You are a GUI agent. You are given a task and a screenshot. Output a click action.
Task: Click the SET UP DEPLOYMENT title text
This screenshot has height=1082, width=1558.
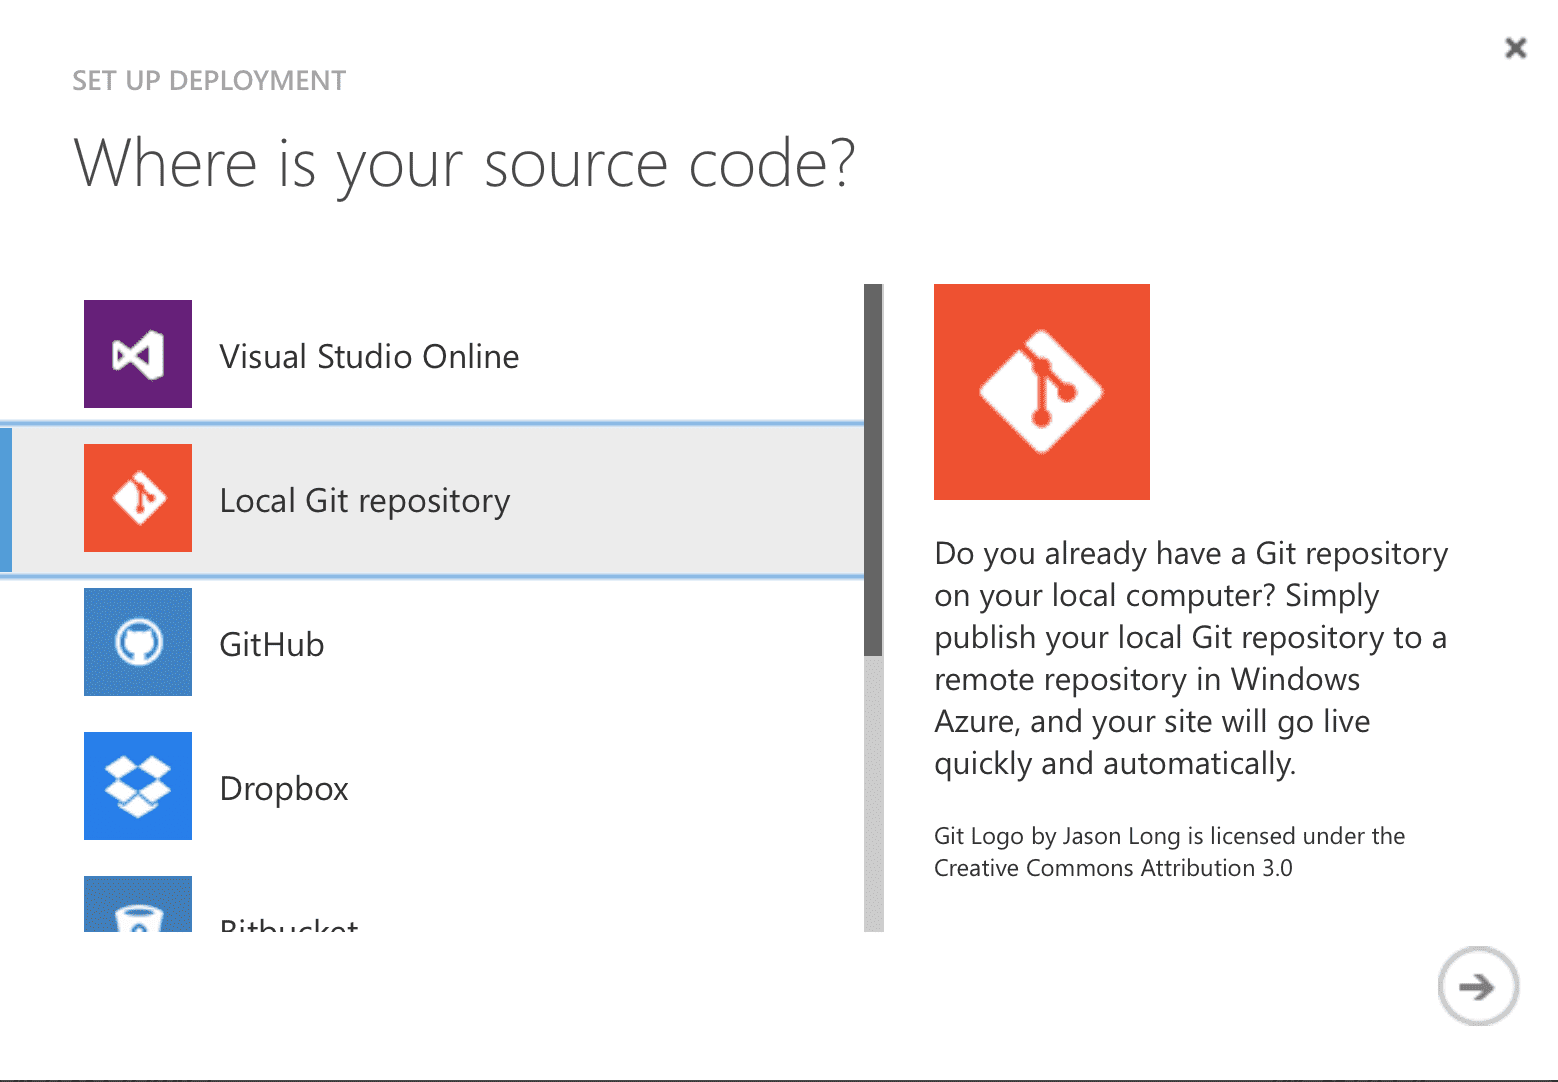tap(209, 81)
